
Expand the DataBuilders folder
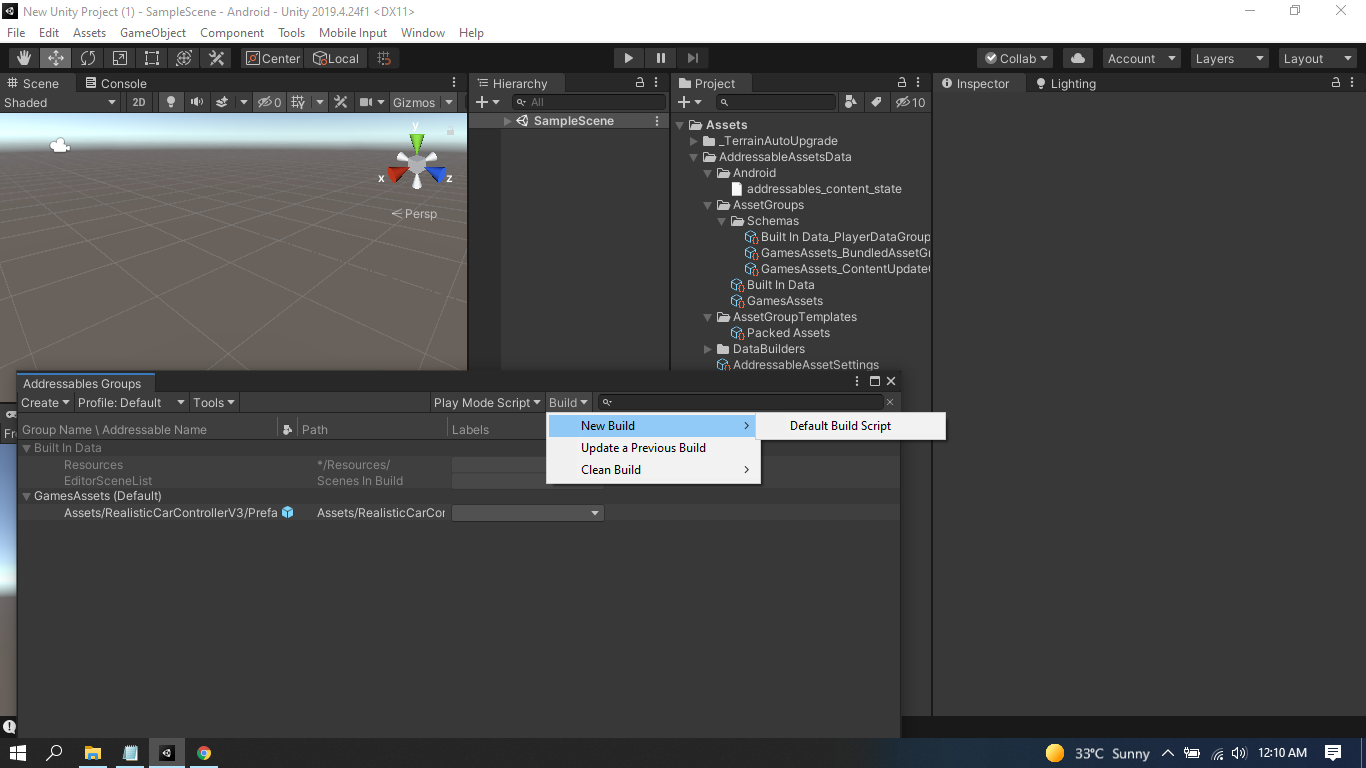pyautogui.click(x=708, y=349)
